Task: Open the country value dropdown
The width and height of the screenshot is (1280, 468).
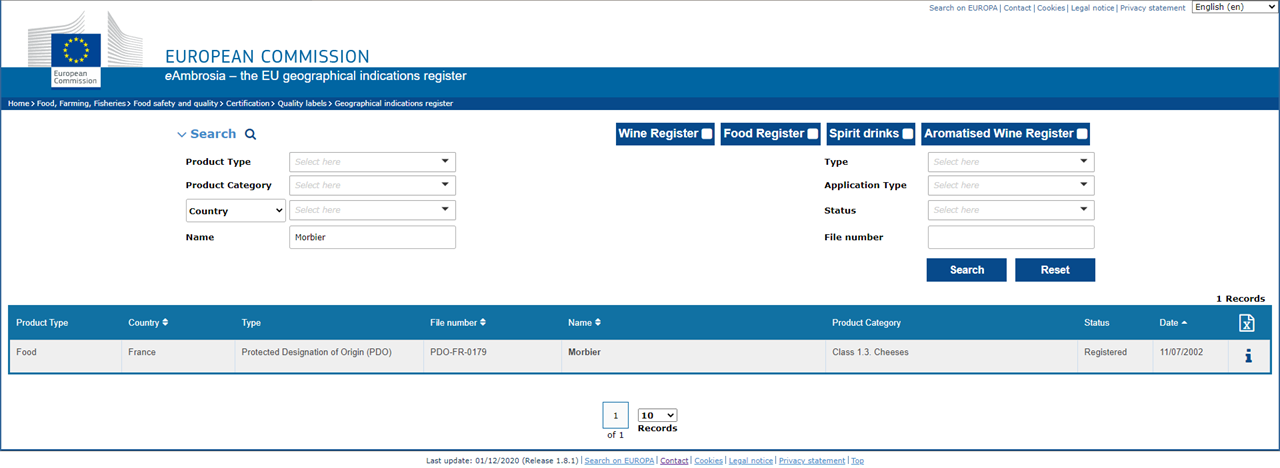Action: pos(372,210)
